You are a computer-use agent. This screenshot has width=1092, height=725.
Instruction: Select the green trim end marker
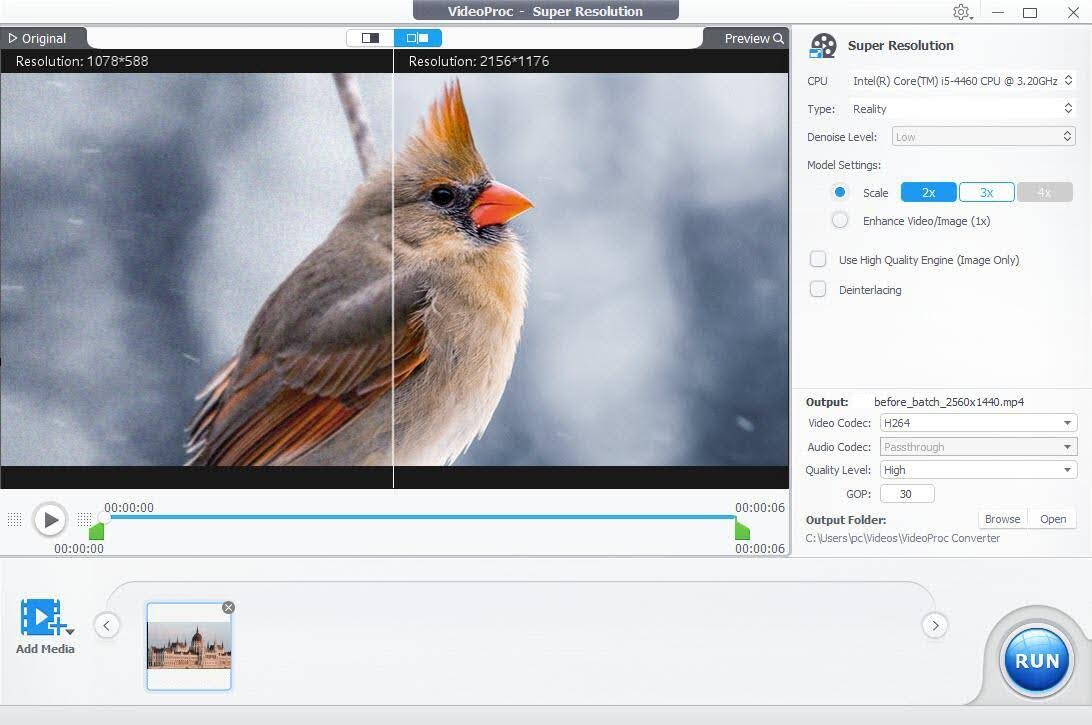click(742, 531)
